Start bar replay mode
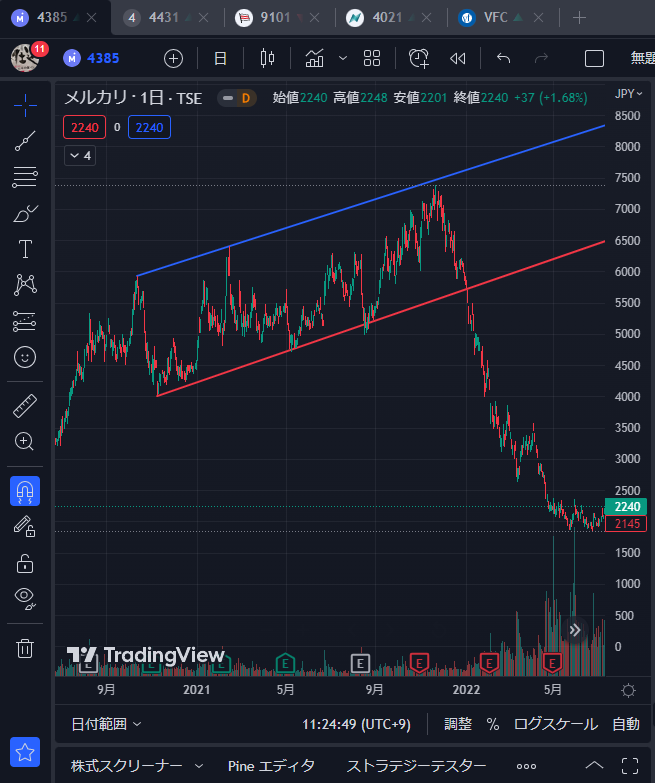The image size is (655, 783). [x=457, y=58]
